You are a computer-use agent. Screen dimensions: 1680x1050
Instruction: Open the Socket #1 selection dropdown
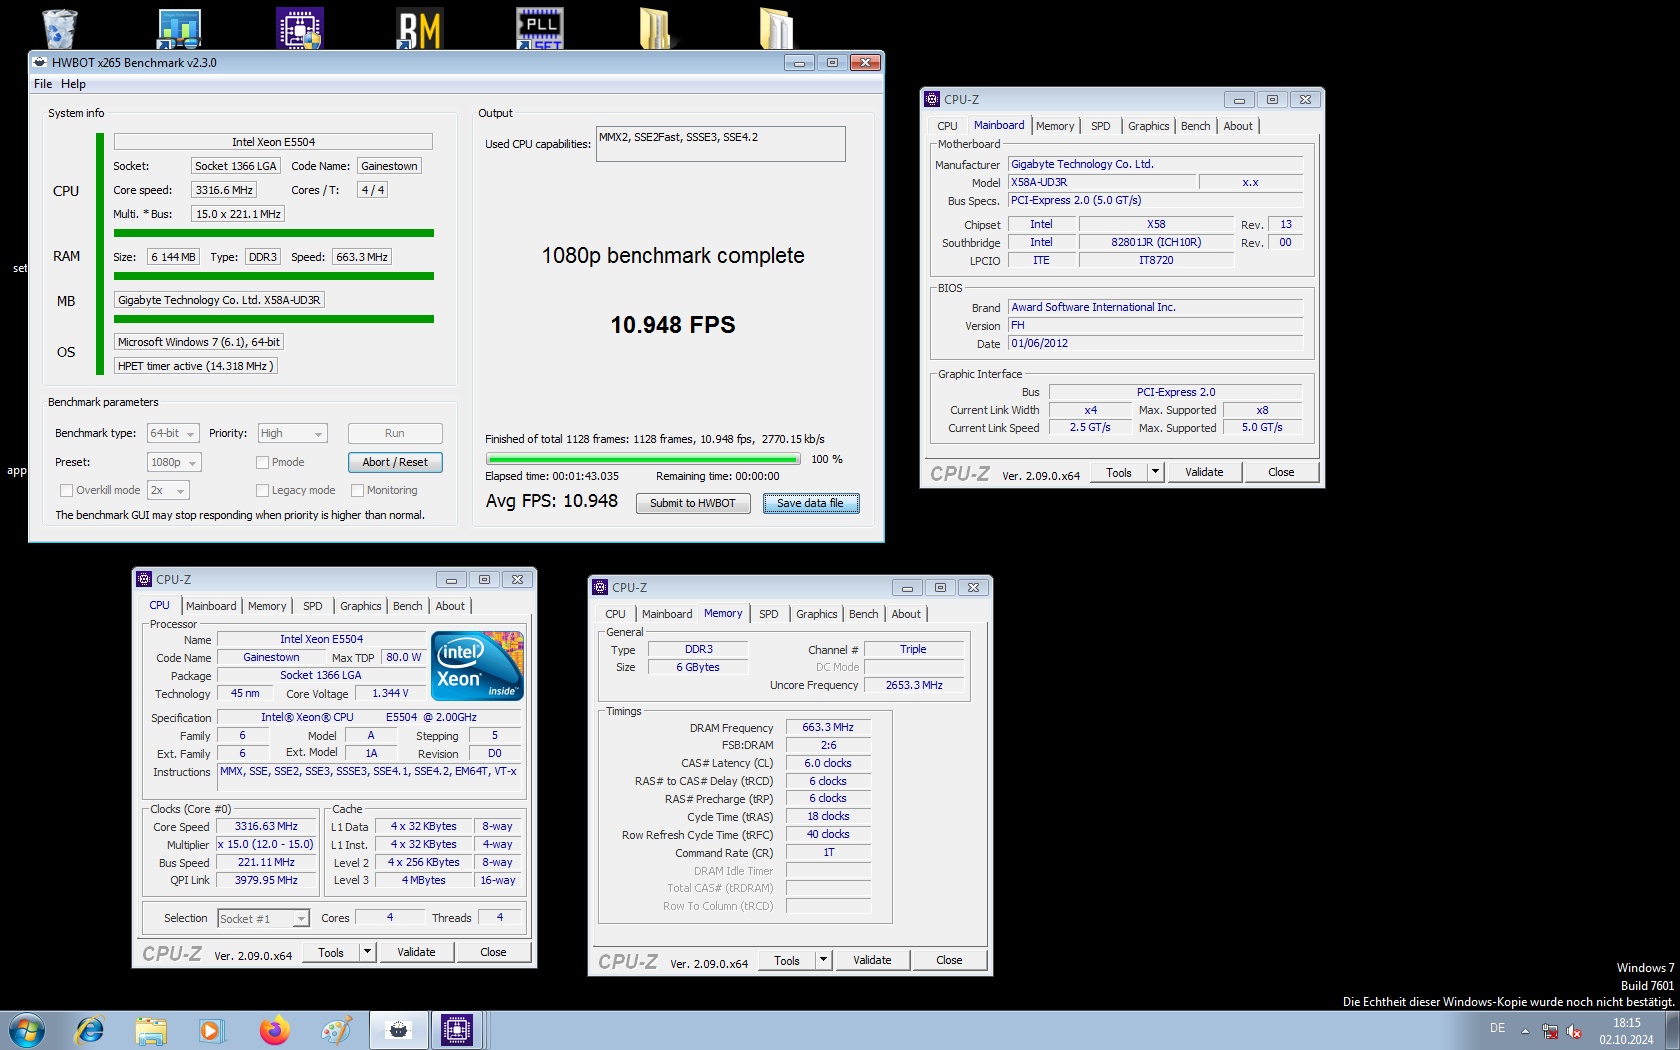(263, 918)
